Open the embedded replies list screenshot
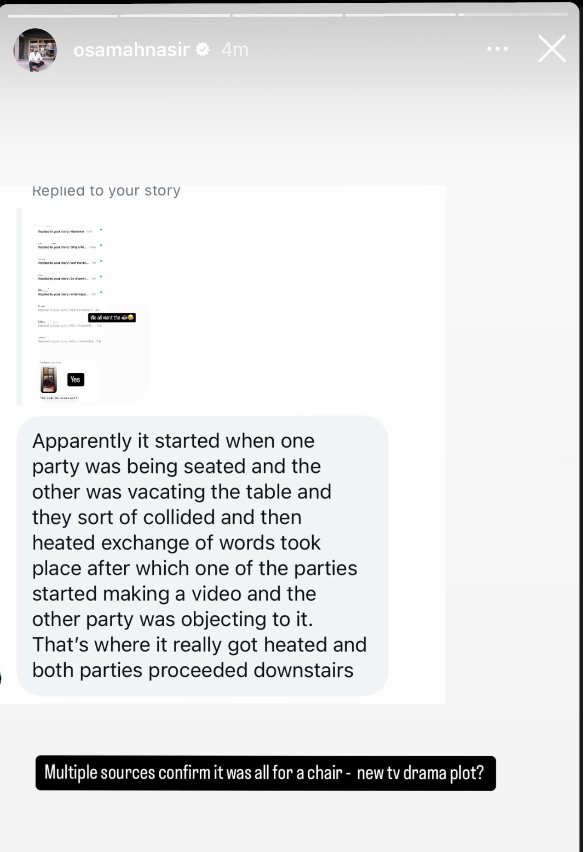 [x=84, y=306]
